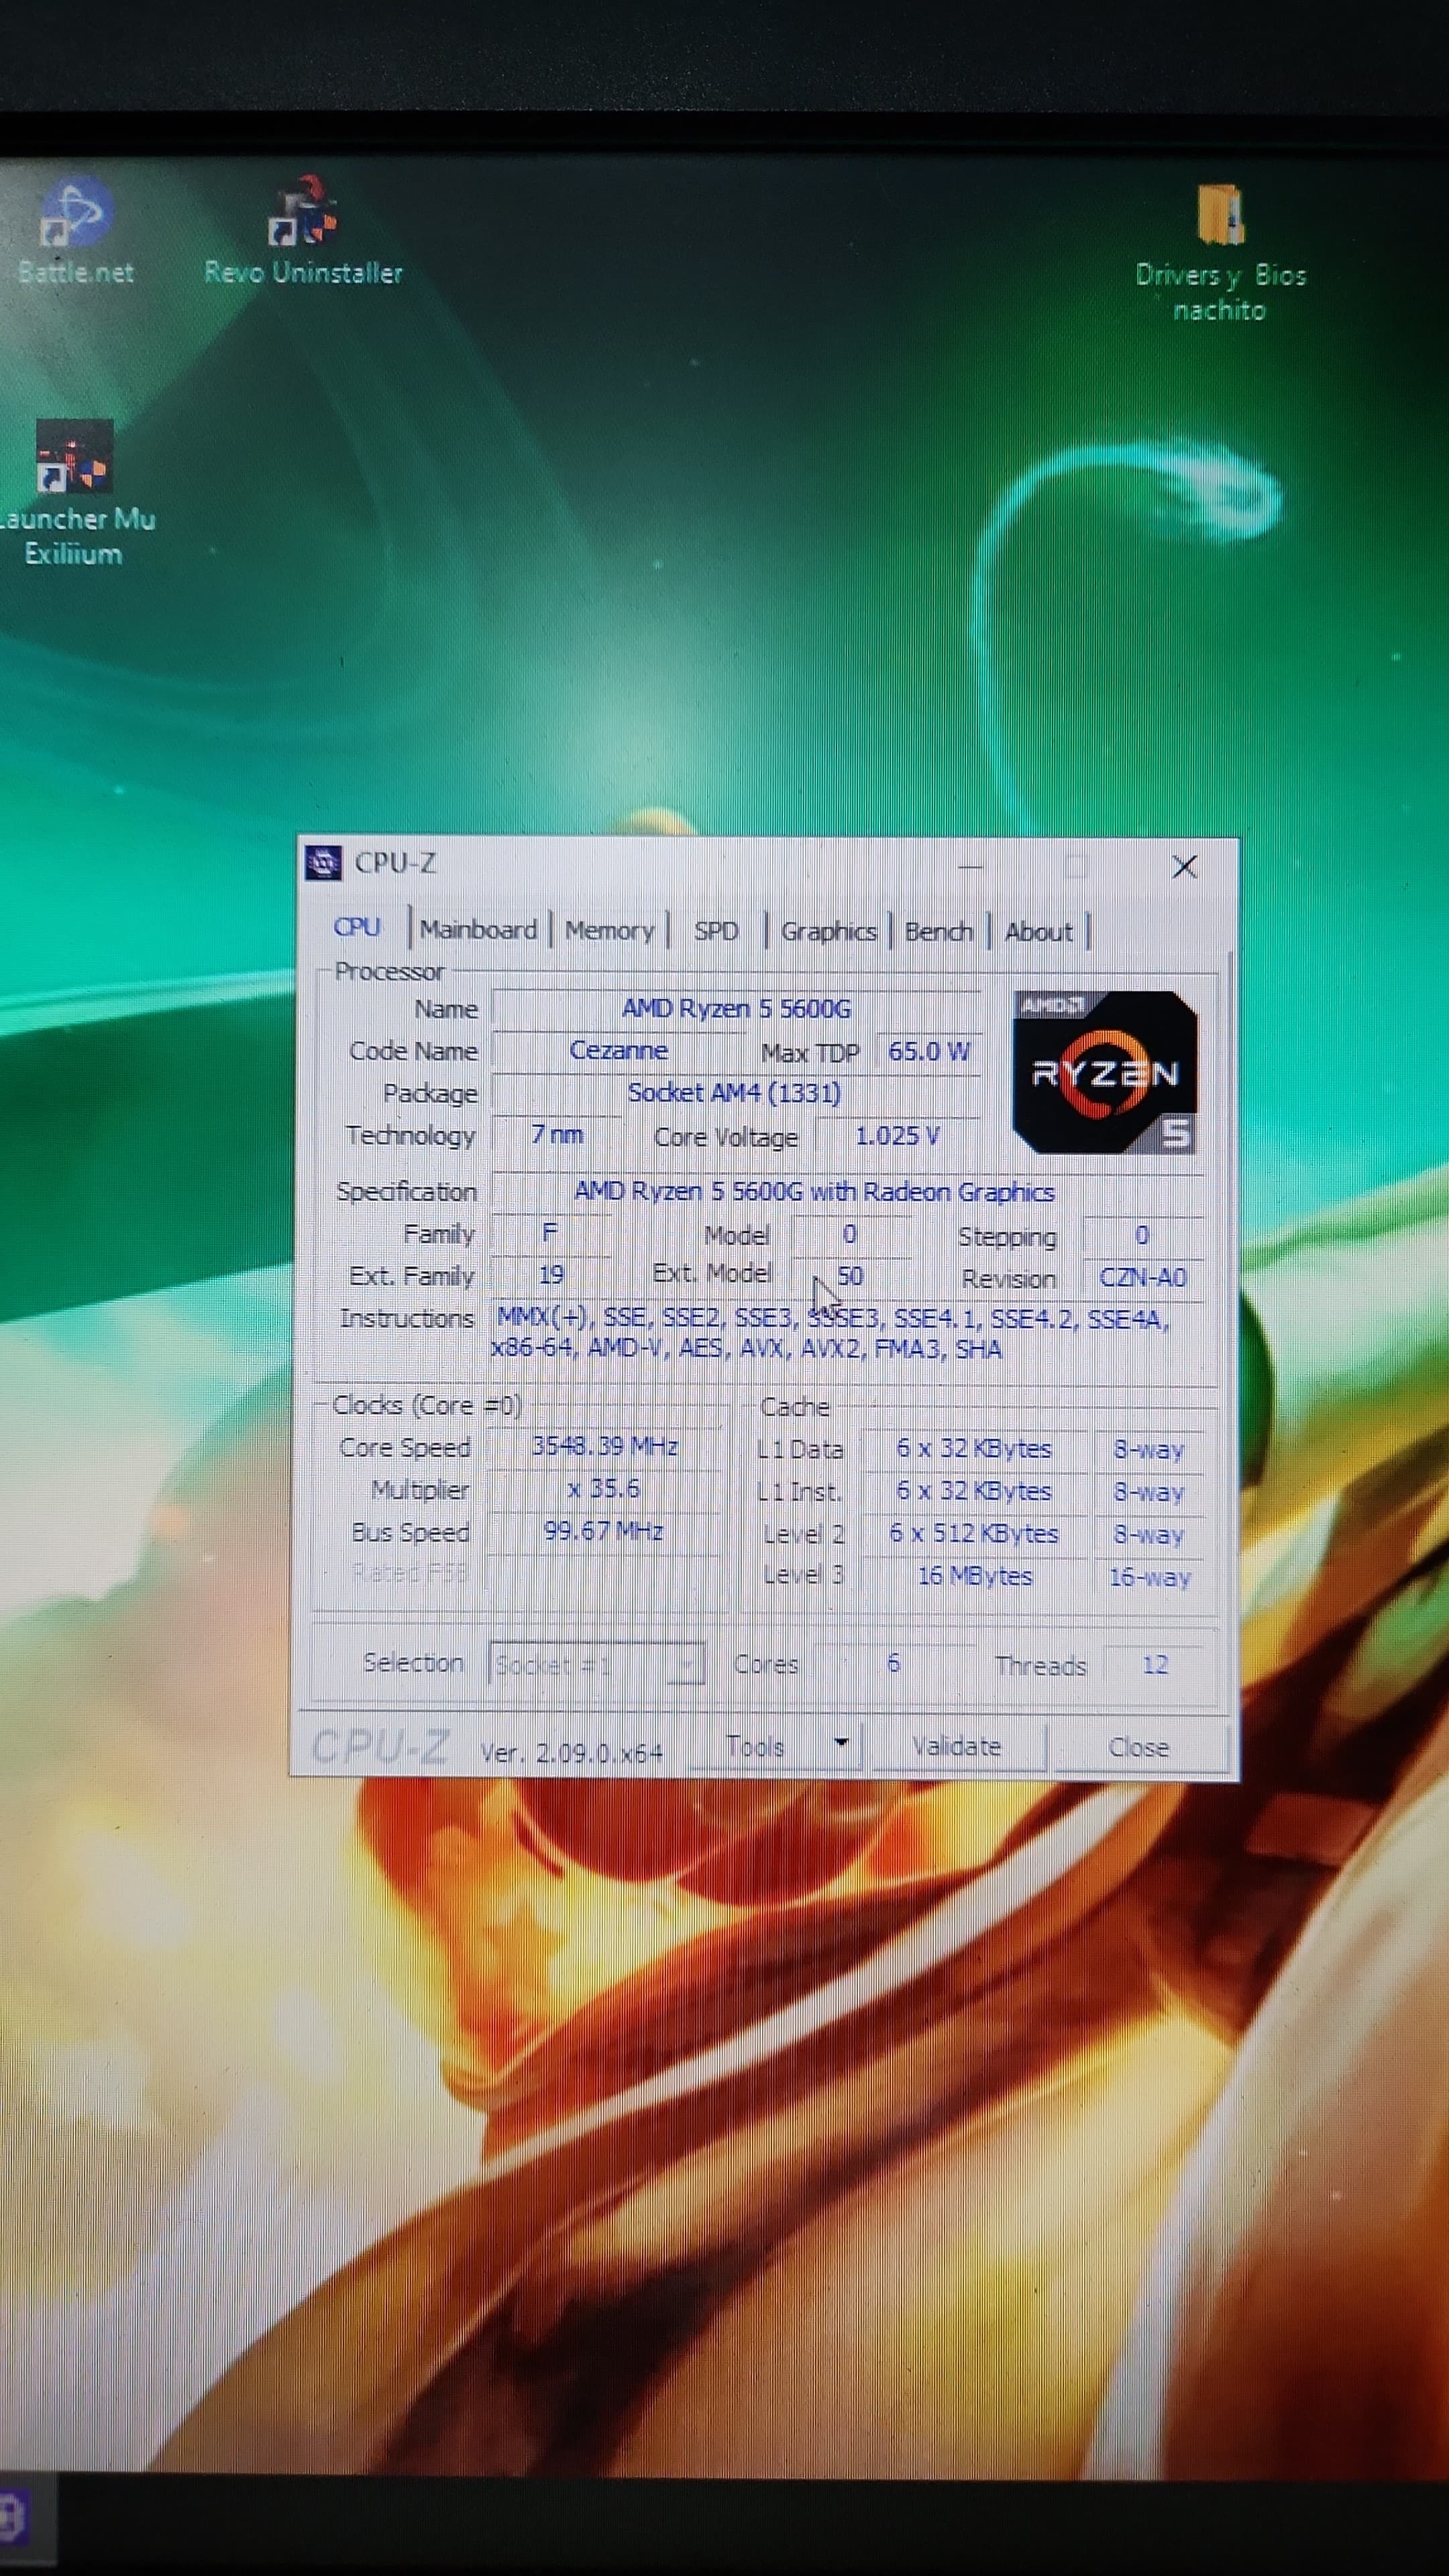Image resolution: width=1449 pixels, height=2576 pixels.
Task: Select the 1.025 V core voltage value
Action: 897,1135
